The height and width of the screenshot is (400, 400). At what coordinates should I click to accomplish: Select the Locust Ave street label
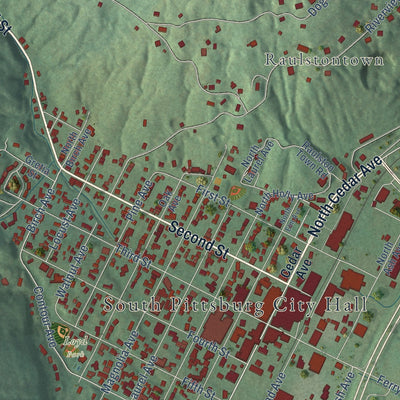[x=65, y=224]
